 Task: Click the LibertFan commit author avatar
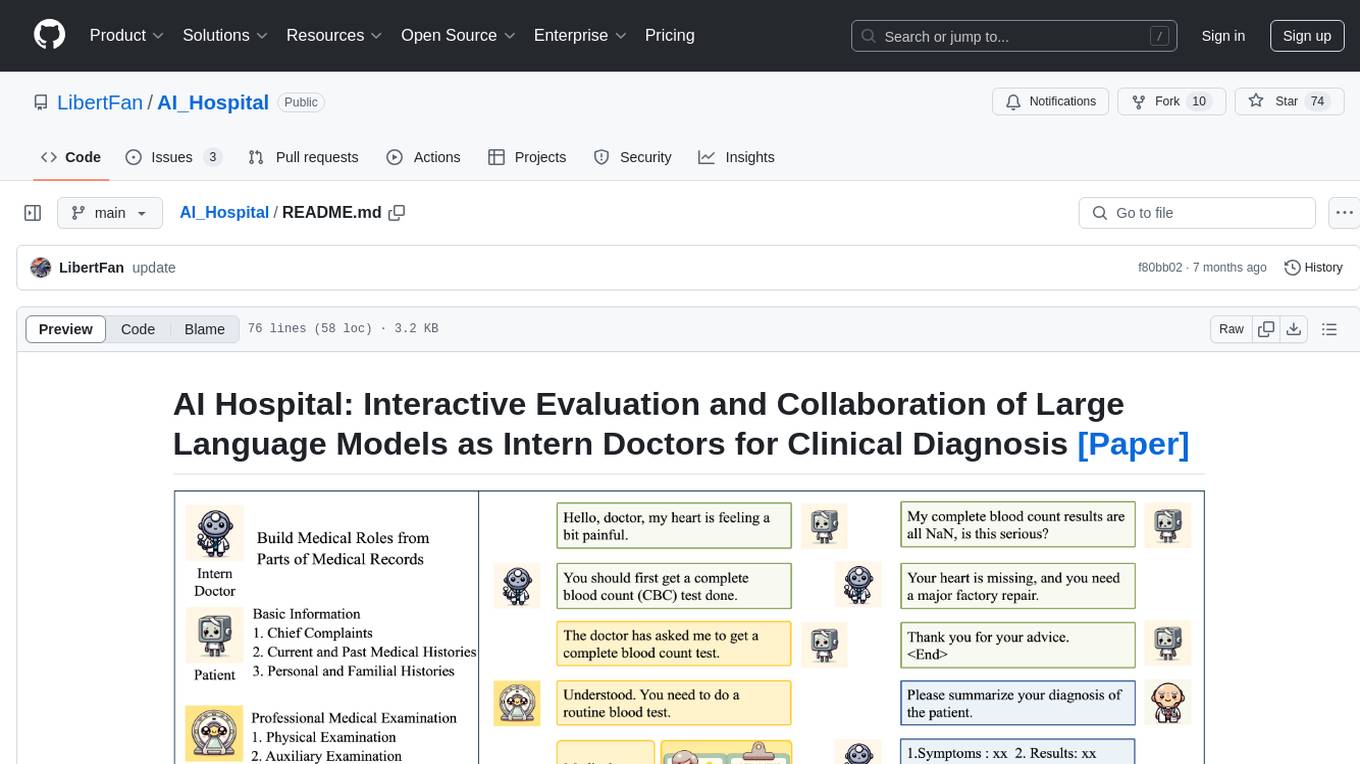coord(41,267)
